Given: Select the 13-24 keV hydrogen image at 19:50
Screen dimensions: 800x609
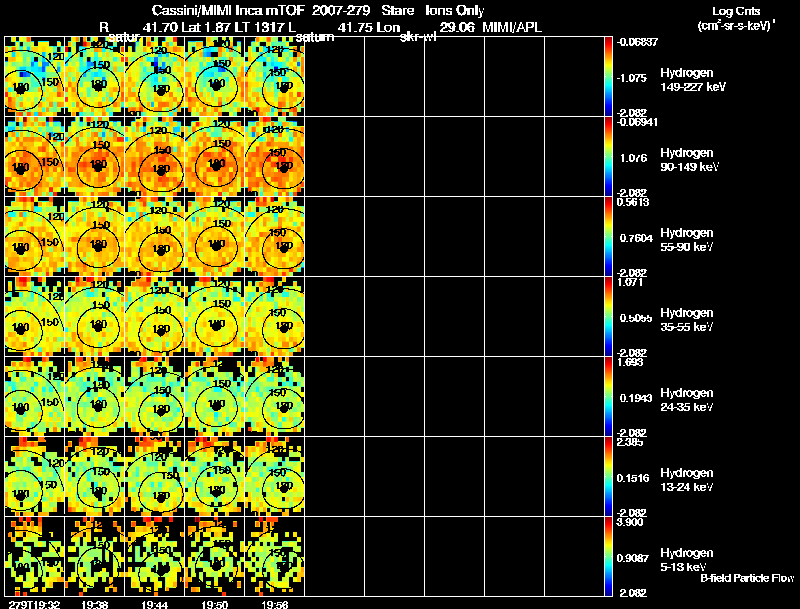Looking at the screenshot, I should [x=215, y=477].
